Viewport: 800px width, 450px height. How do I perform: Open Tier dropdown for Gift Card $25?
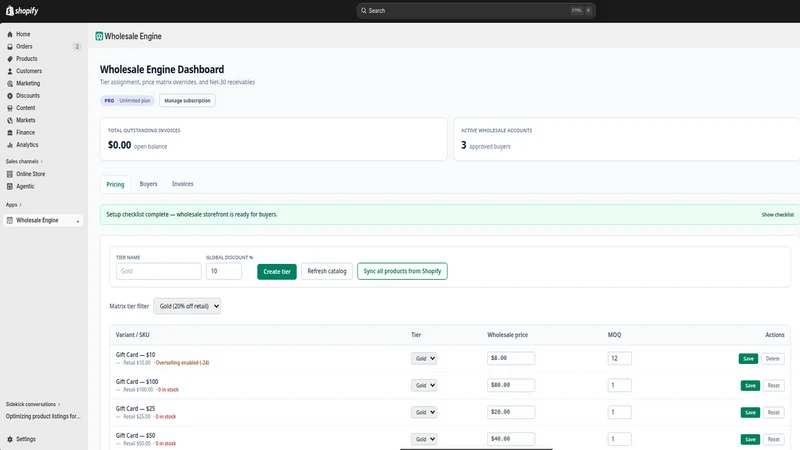click(424, 412)
